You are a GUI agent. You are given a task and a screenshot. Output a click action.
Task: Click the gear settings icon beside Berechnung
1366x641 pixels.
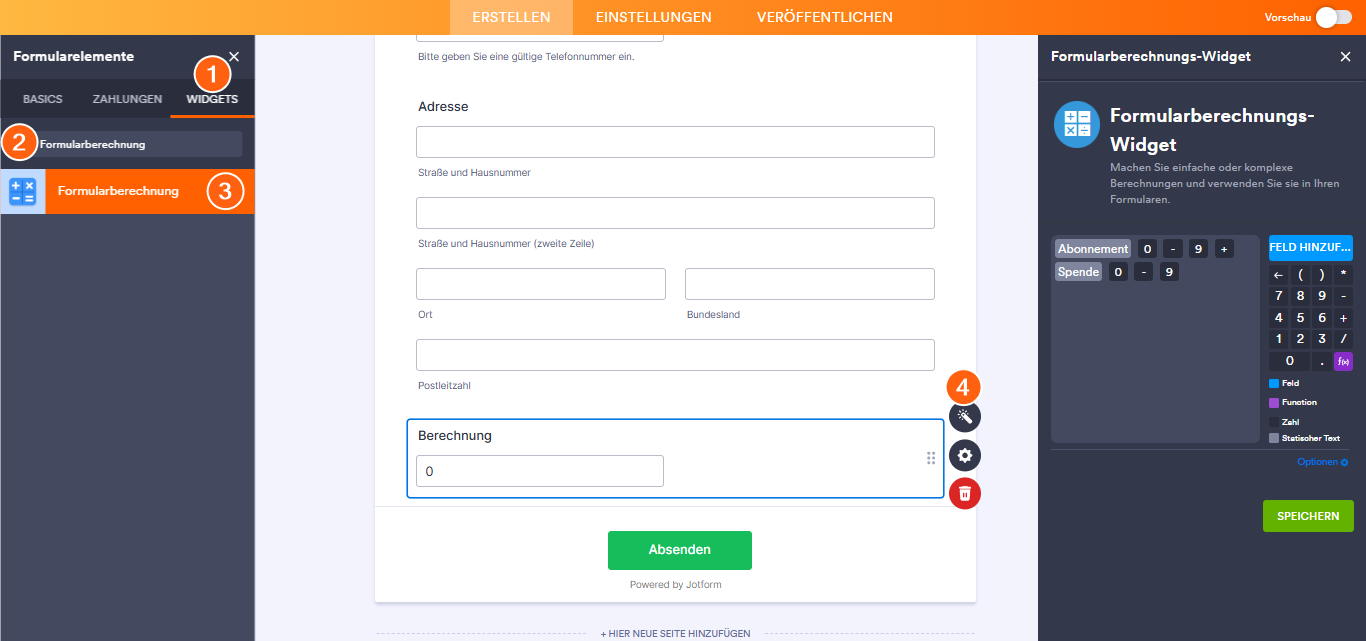click(963, 455)
